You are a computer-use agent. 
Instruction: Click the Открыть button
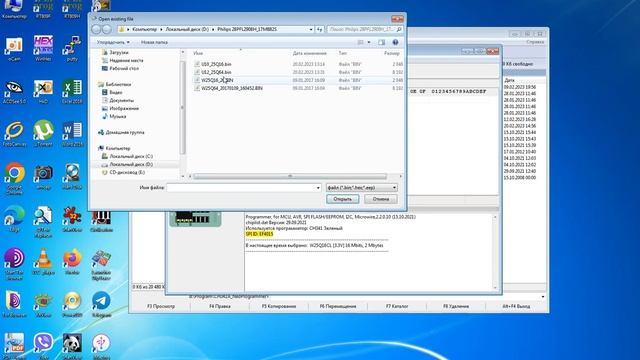pos(342,199)
